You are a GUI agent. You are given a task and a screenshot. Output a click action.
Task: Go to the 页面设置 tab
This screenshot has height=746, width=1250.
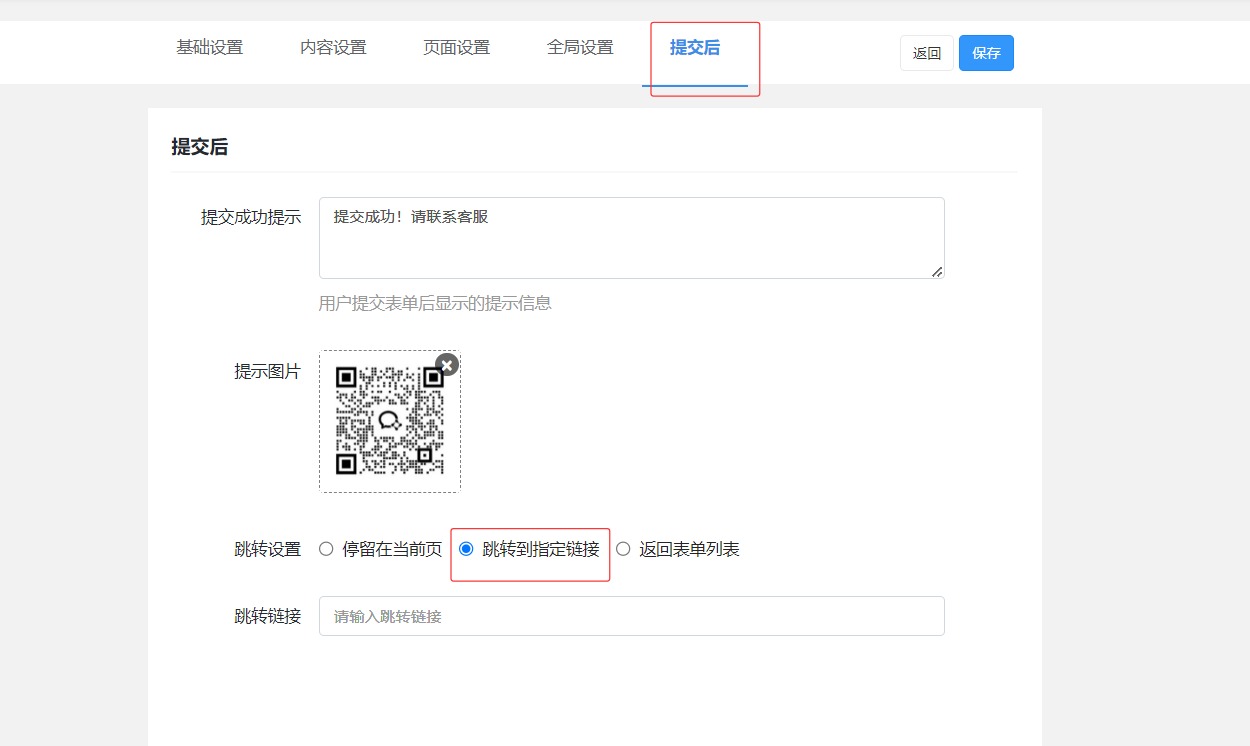(456, 48)
